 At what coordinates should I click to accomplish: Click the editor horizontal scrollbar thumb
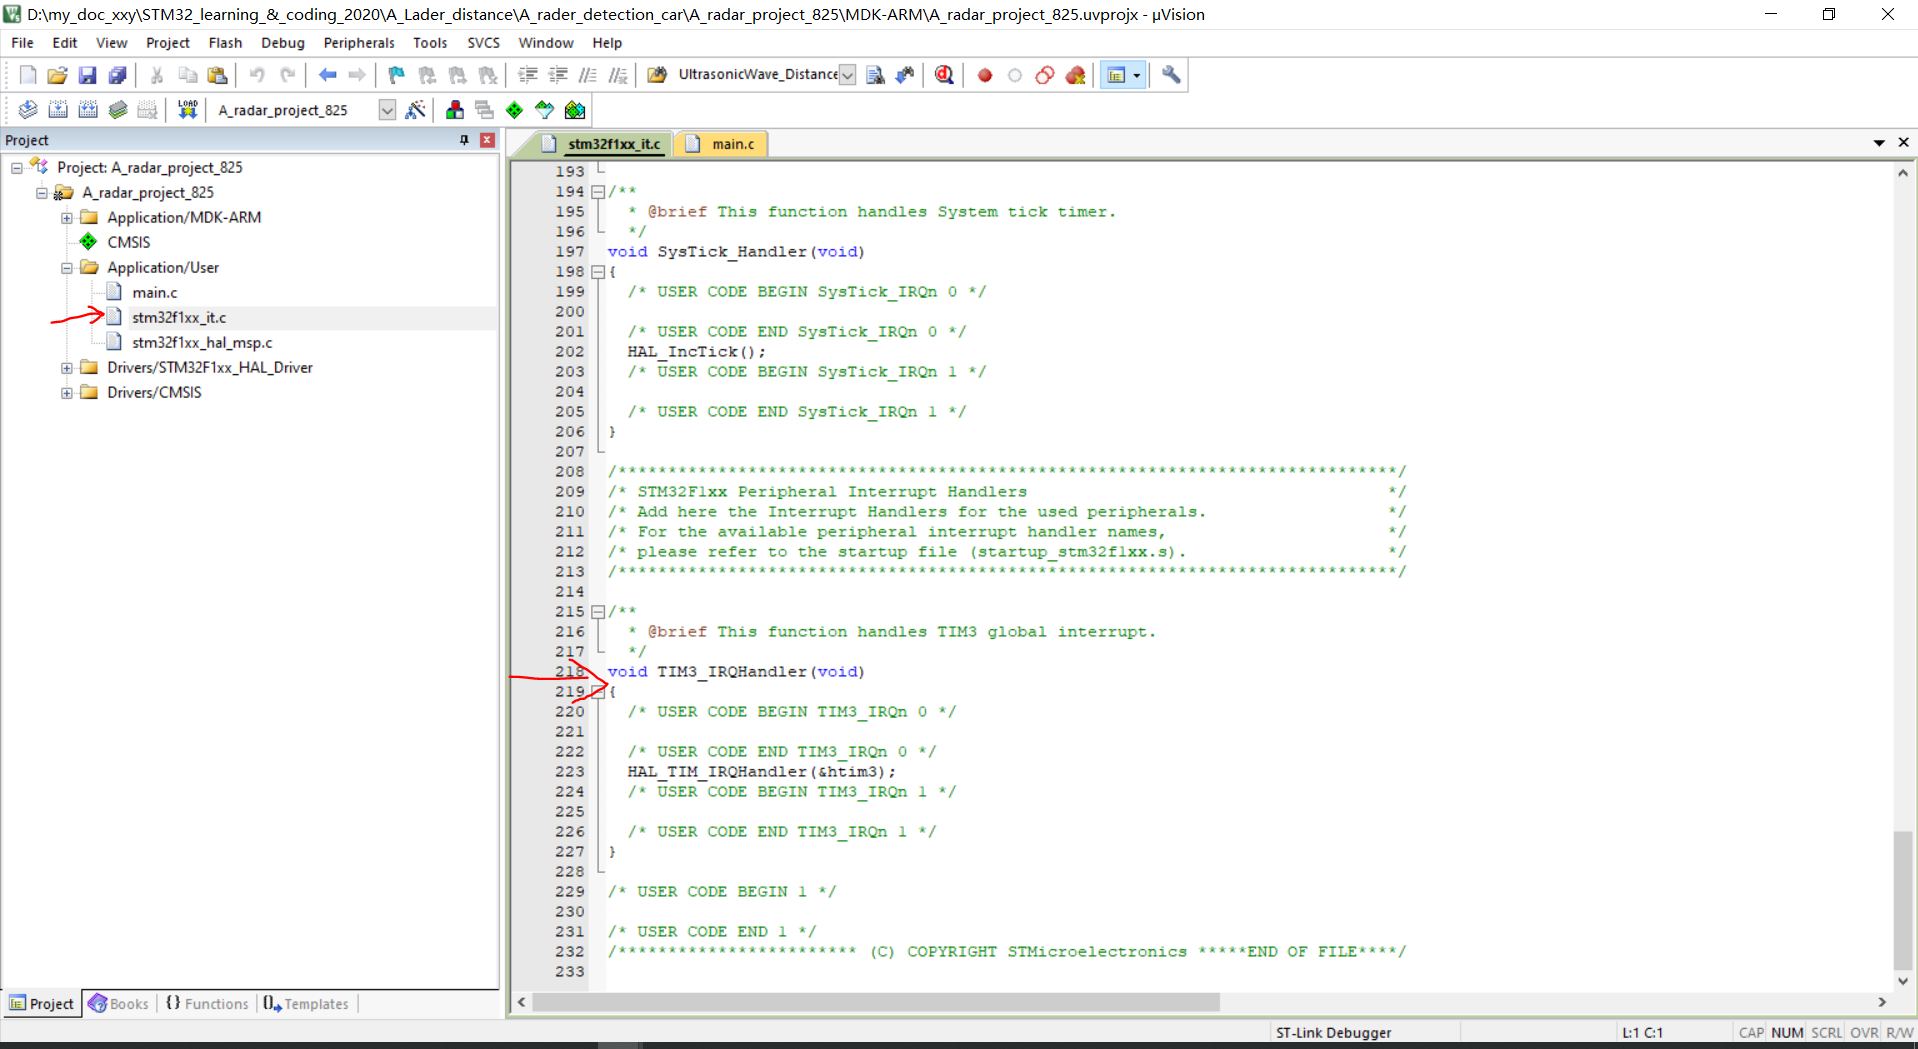[x=876, y=1002]
